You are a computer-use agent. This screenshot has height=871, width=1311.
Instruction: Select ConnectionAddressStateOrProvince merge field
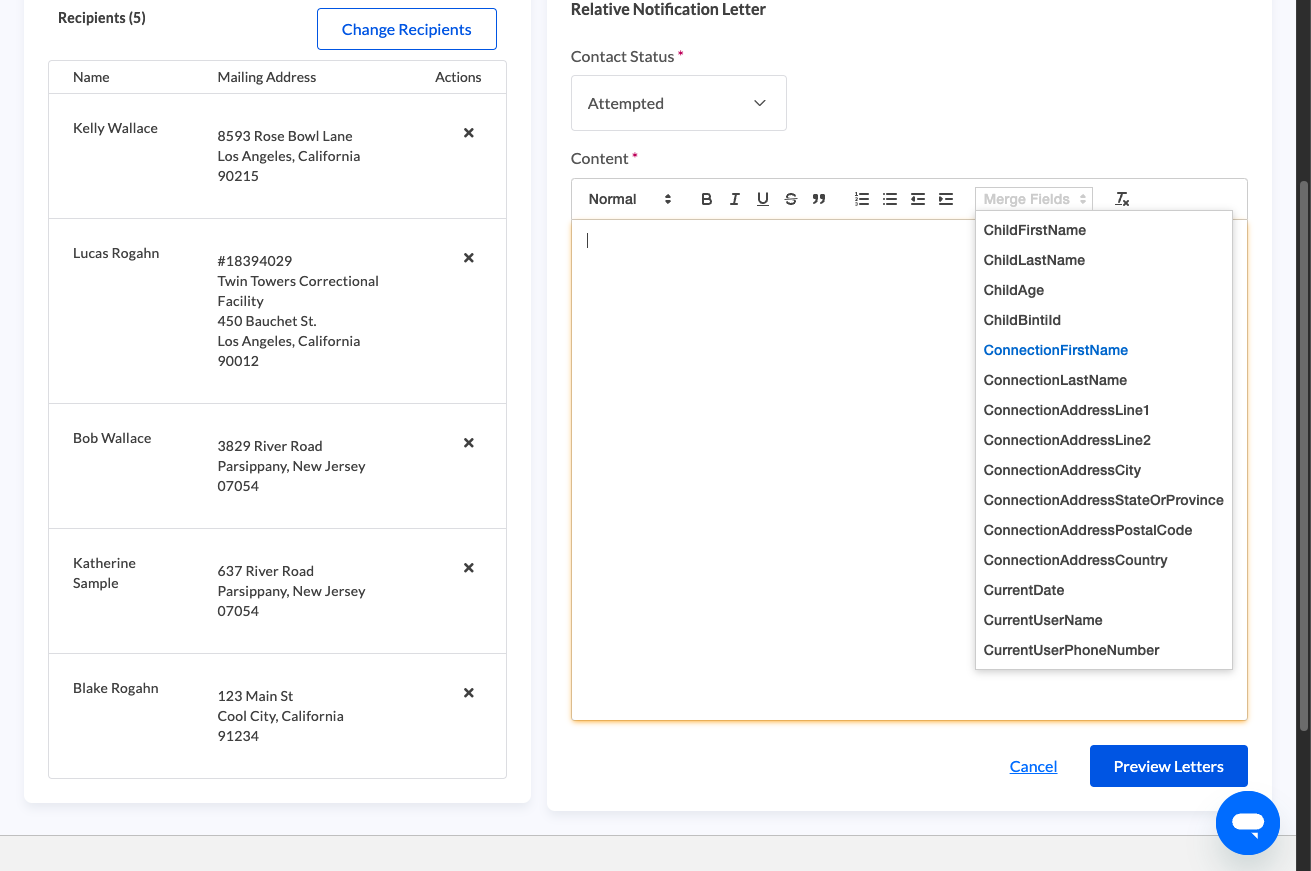pyautogui.click(x=1103, y=500)
